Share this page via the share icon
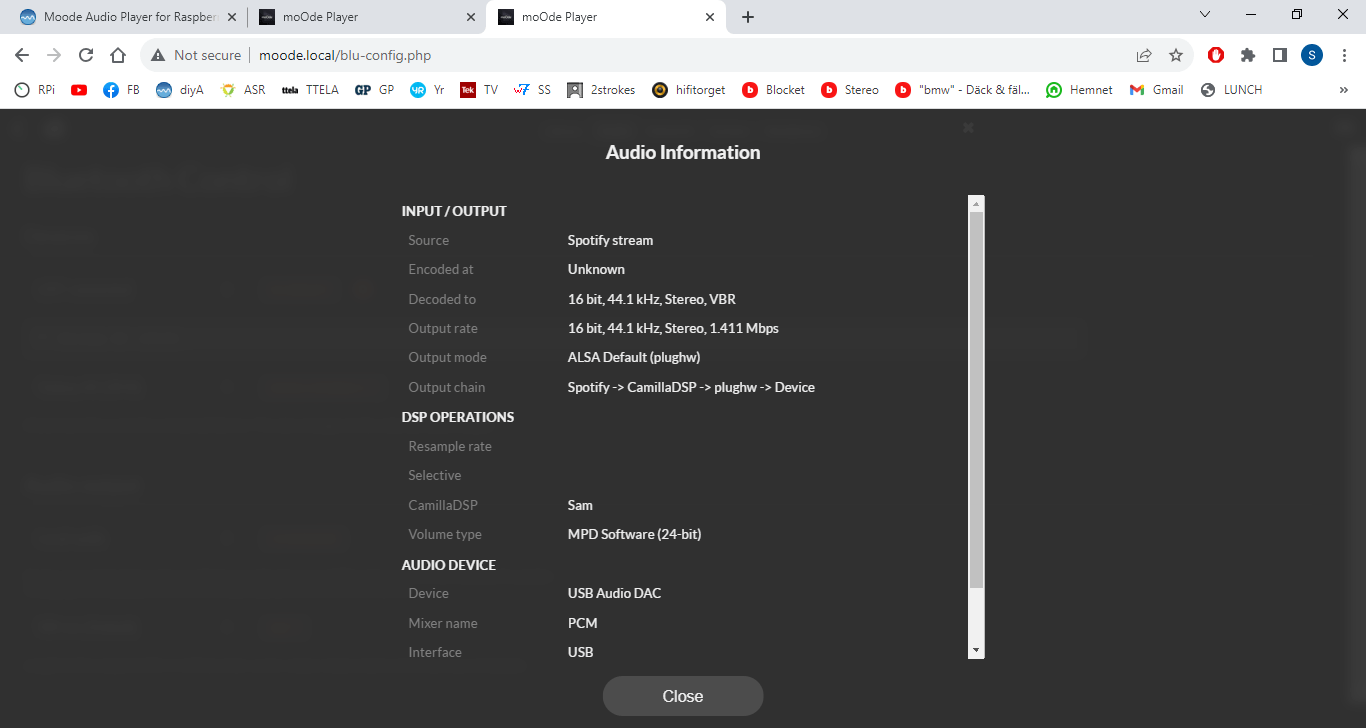The image size is (1366, 728). tap(1144, 55)
